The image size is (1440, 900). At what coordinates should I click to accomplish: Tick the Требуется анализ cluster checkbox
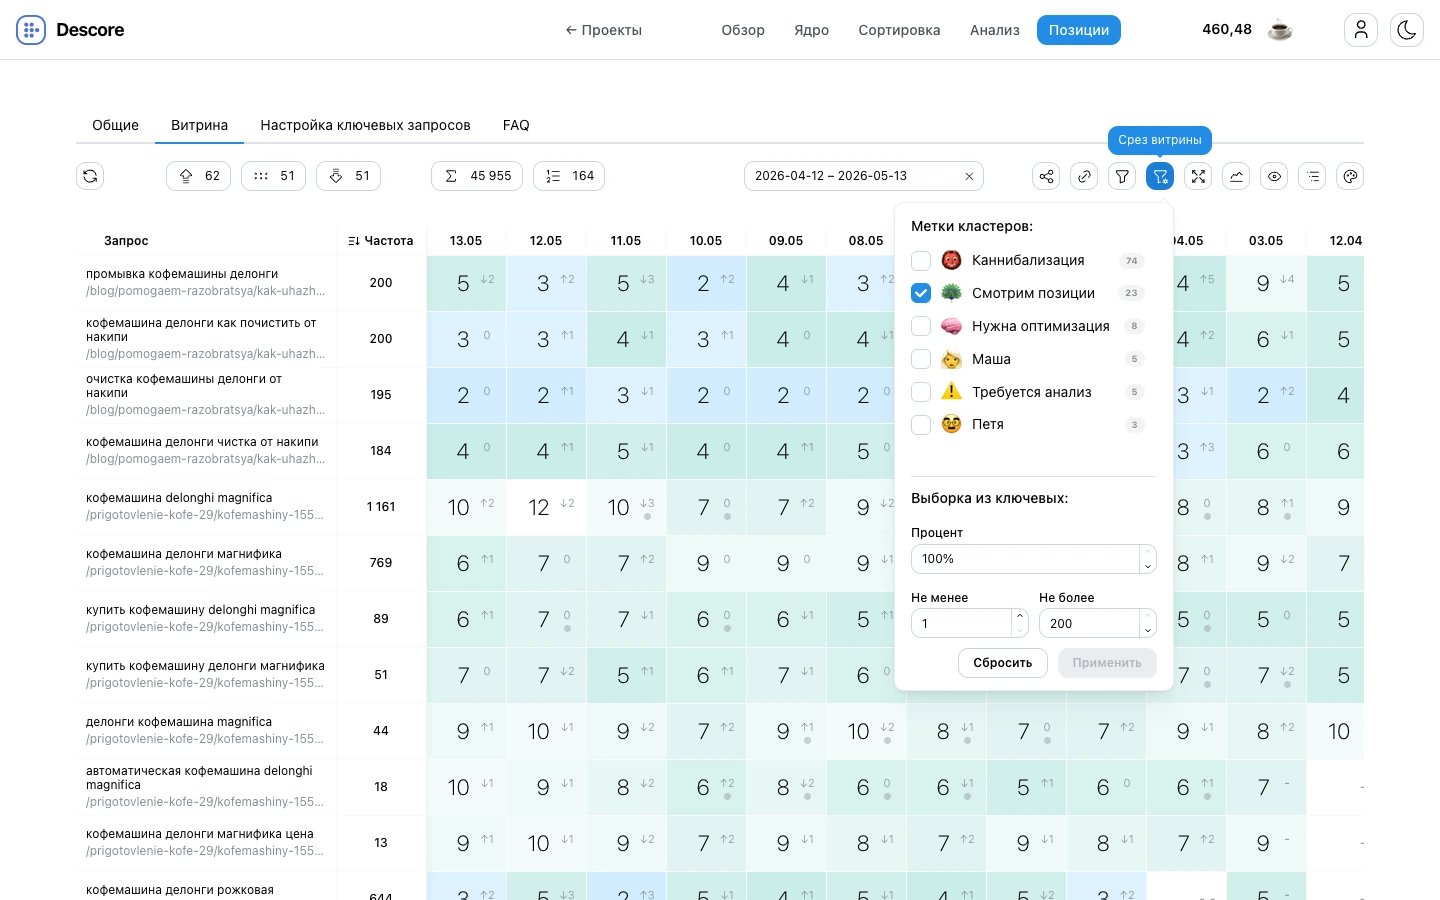(921, 392)
